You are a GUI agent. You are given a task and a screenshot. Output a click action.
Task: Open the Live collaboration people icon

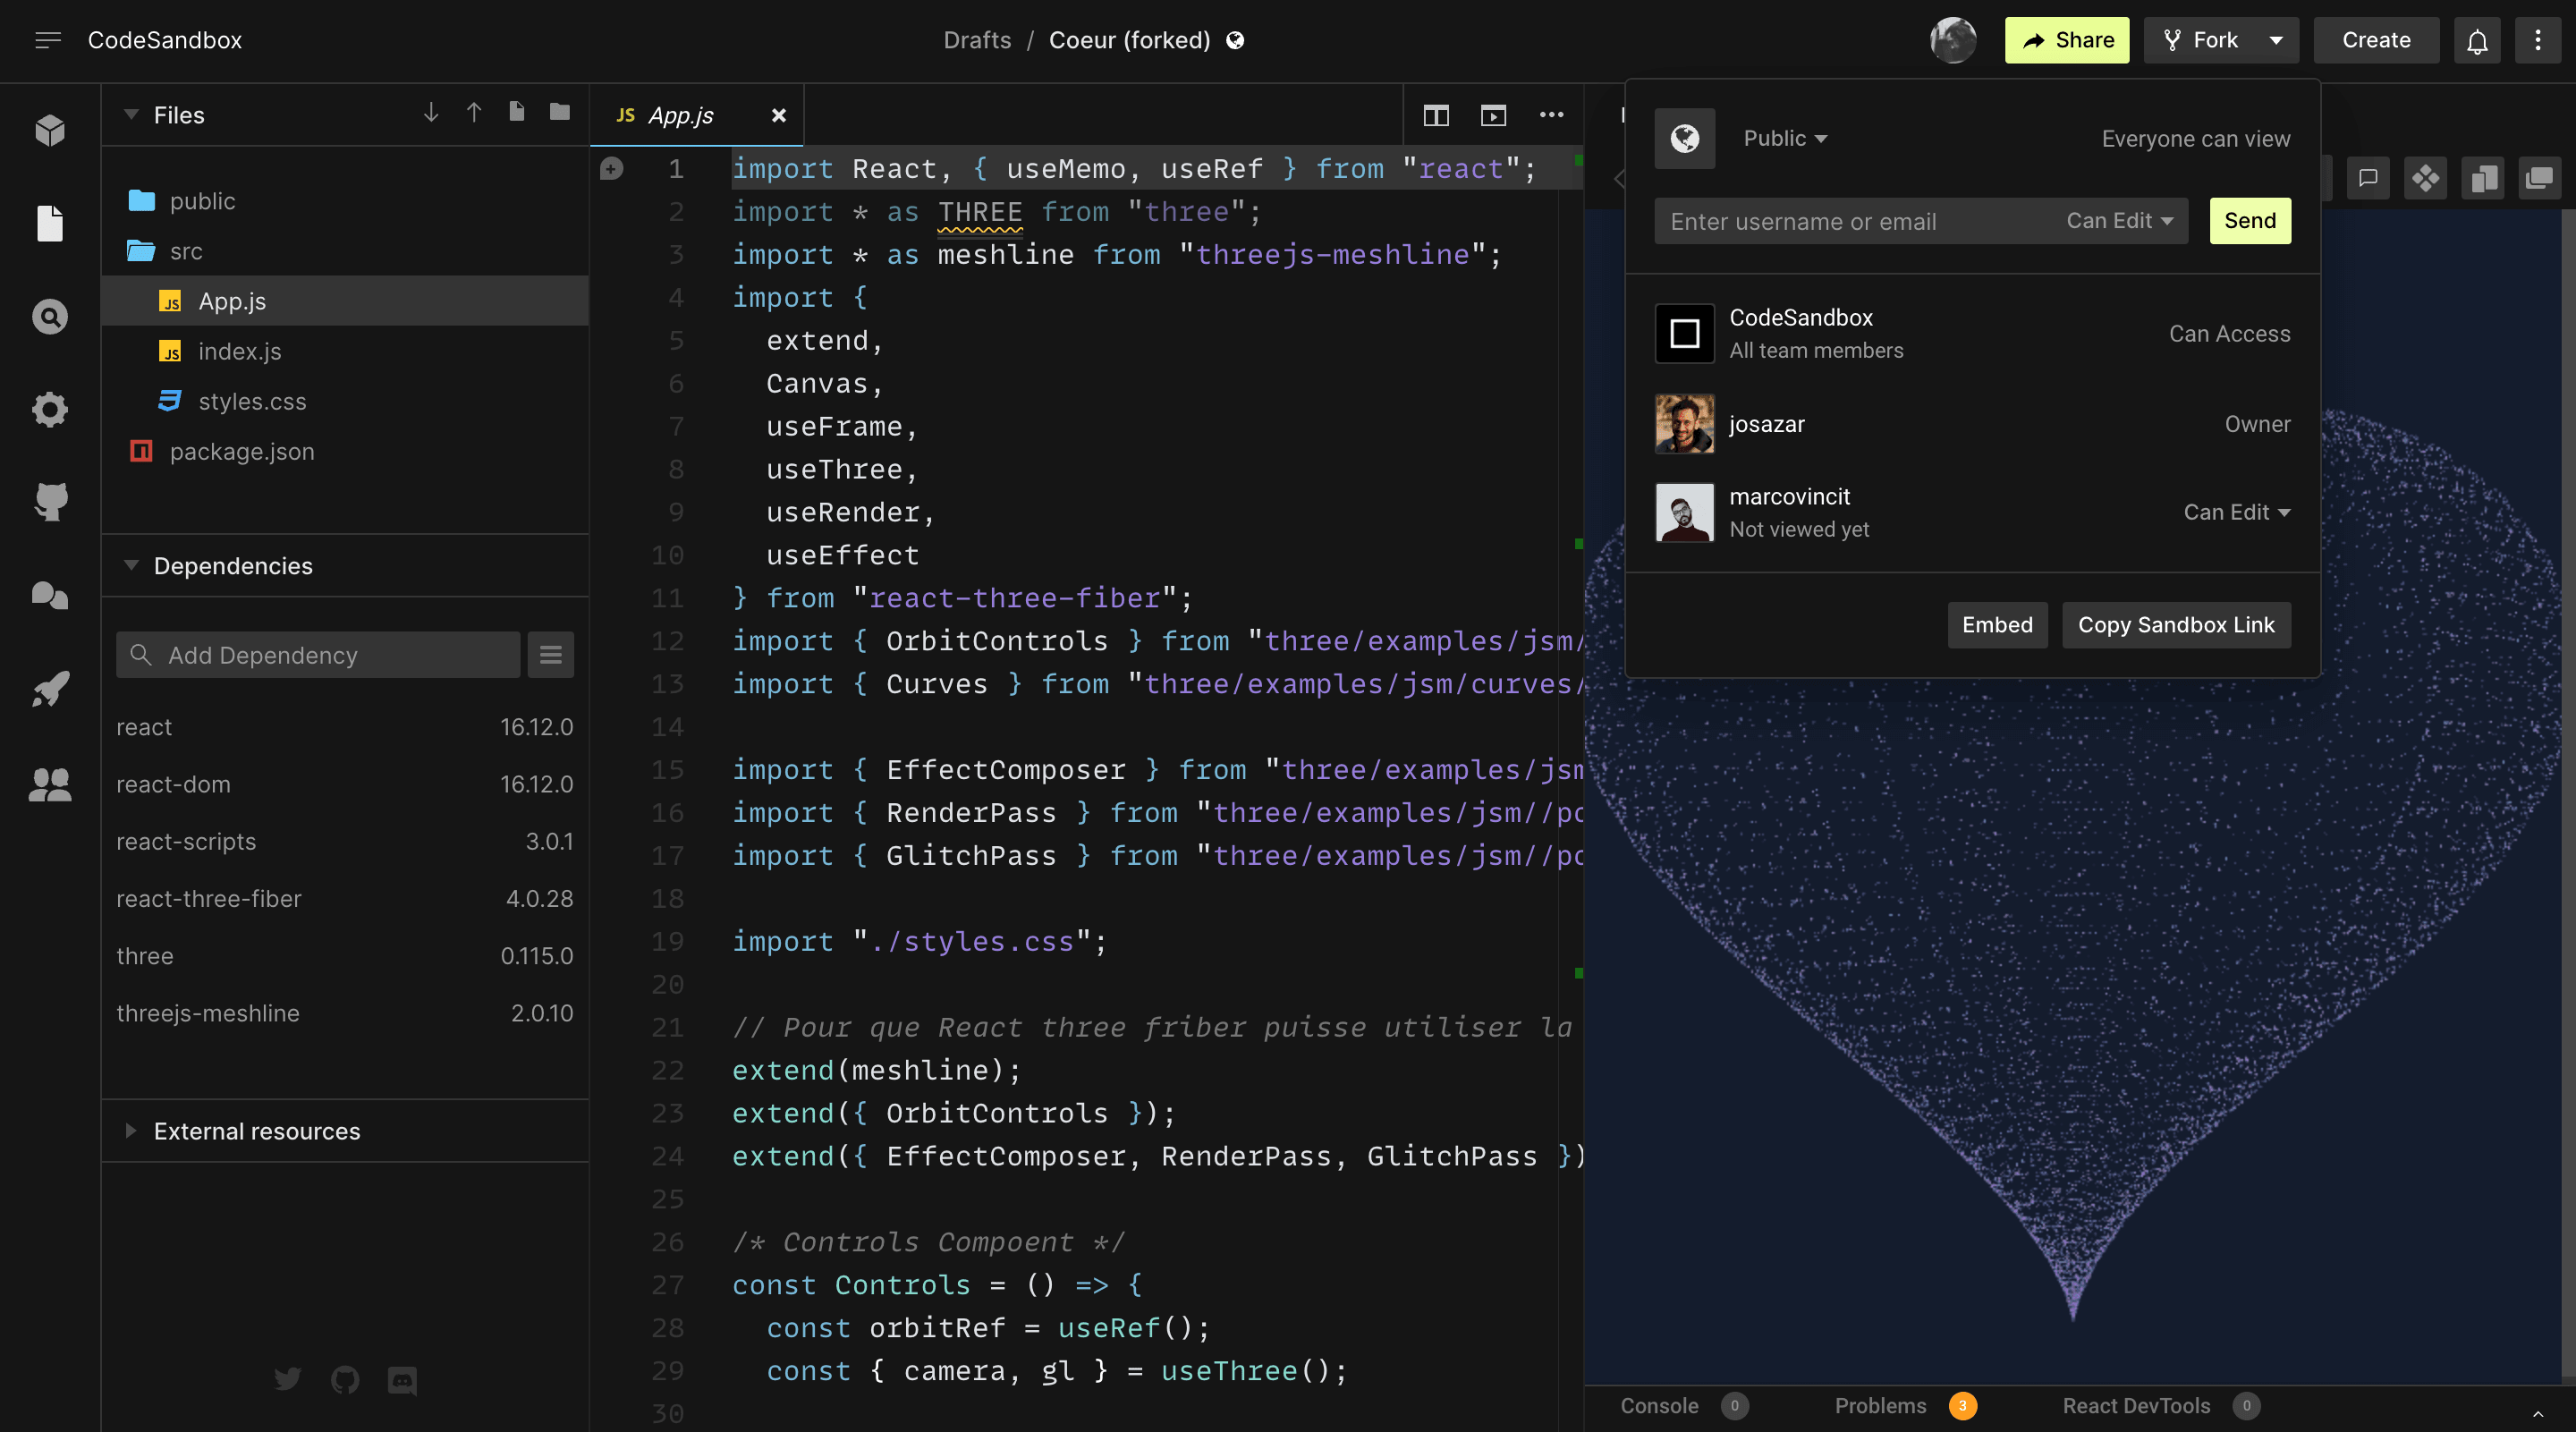pyautogui.click(x=49, y=784)
